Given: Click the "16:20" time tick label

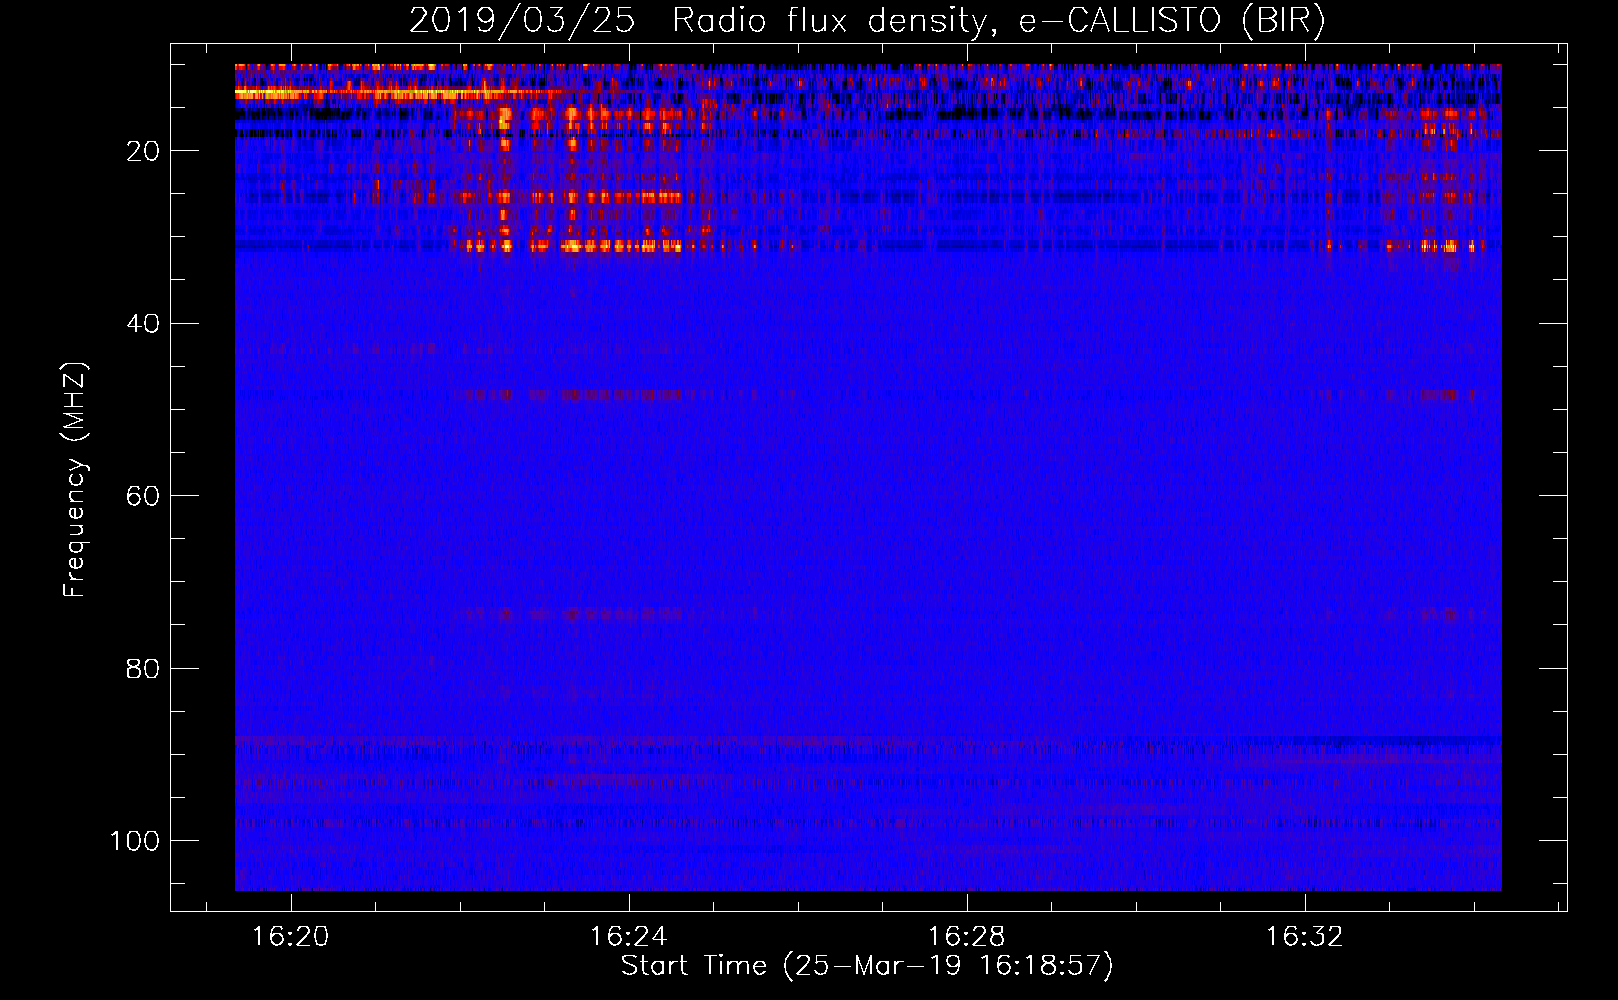Looking at the screenshot, I should (x=290, y=937).
